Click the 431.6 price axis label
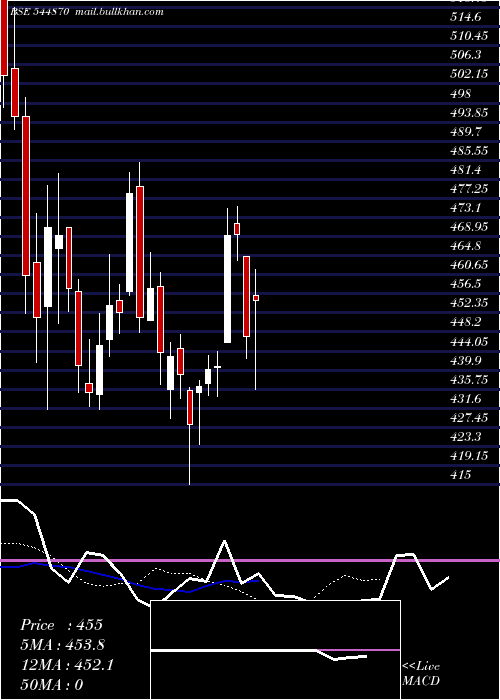Screen dimensions: 500x700 coord(465,398)
